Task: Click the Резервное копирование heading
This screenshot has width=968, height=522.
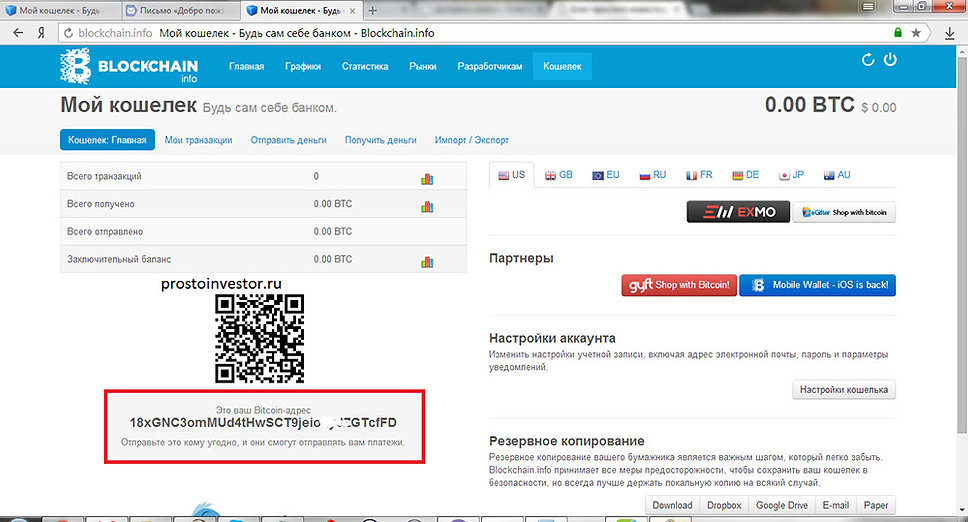Action: [x=567, y=441]
